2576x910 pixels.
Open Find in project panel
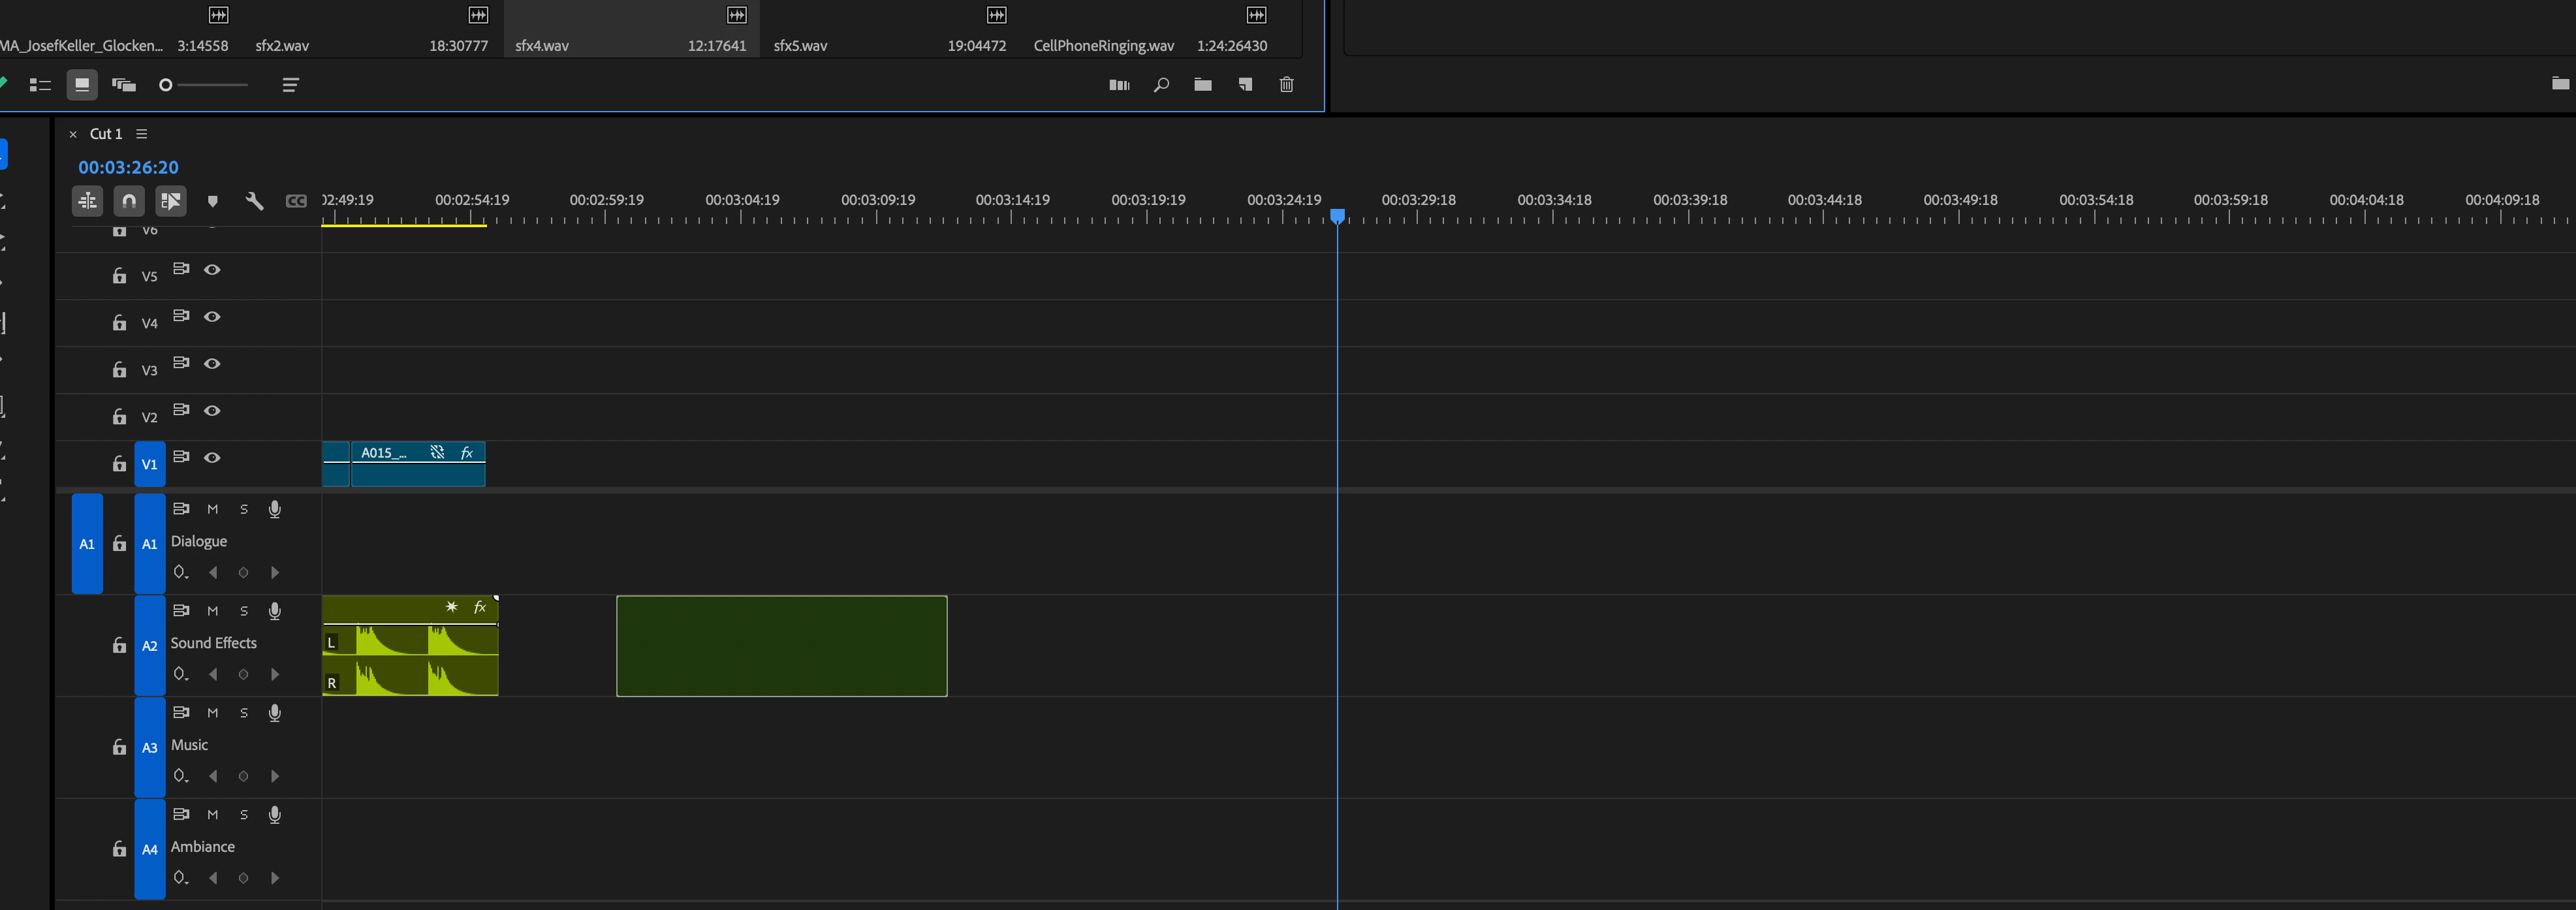[x=1161, y=85]
